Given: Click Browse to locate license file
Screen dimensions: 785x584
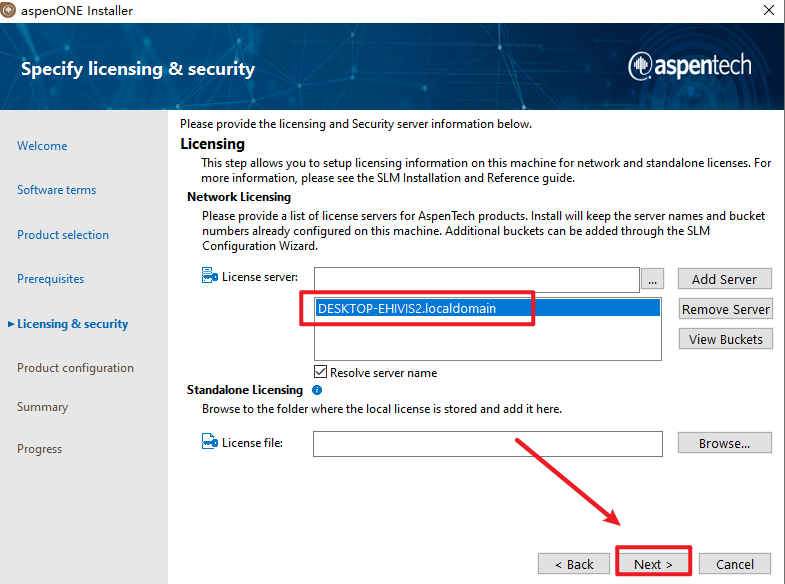Looking at the screenshot, I should [x=725, y=443].
